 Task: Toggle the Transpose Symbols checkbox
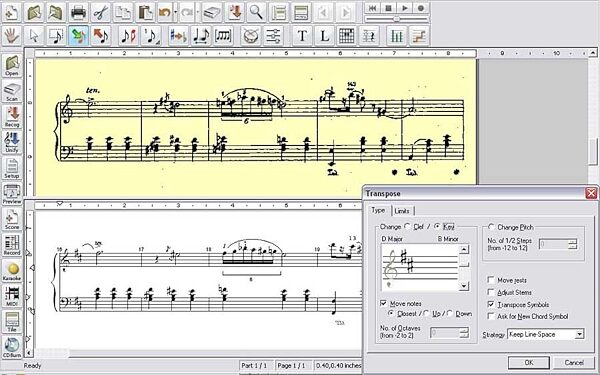491,305
